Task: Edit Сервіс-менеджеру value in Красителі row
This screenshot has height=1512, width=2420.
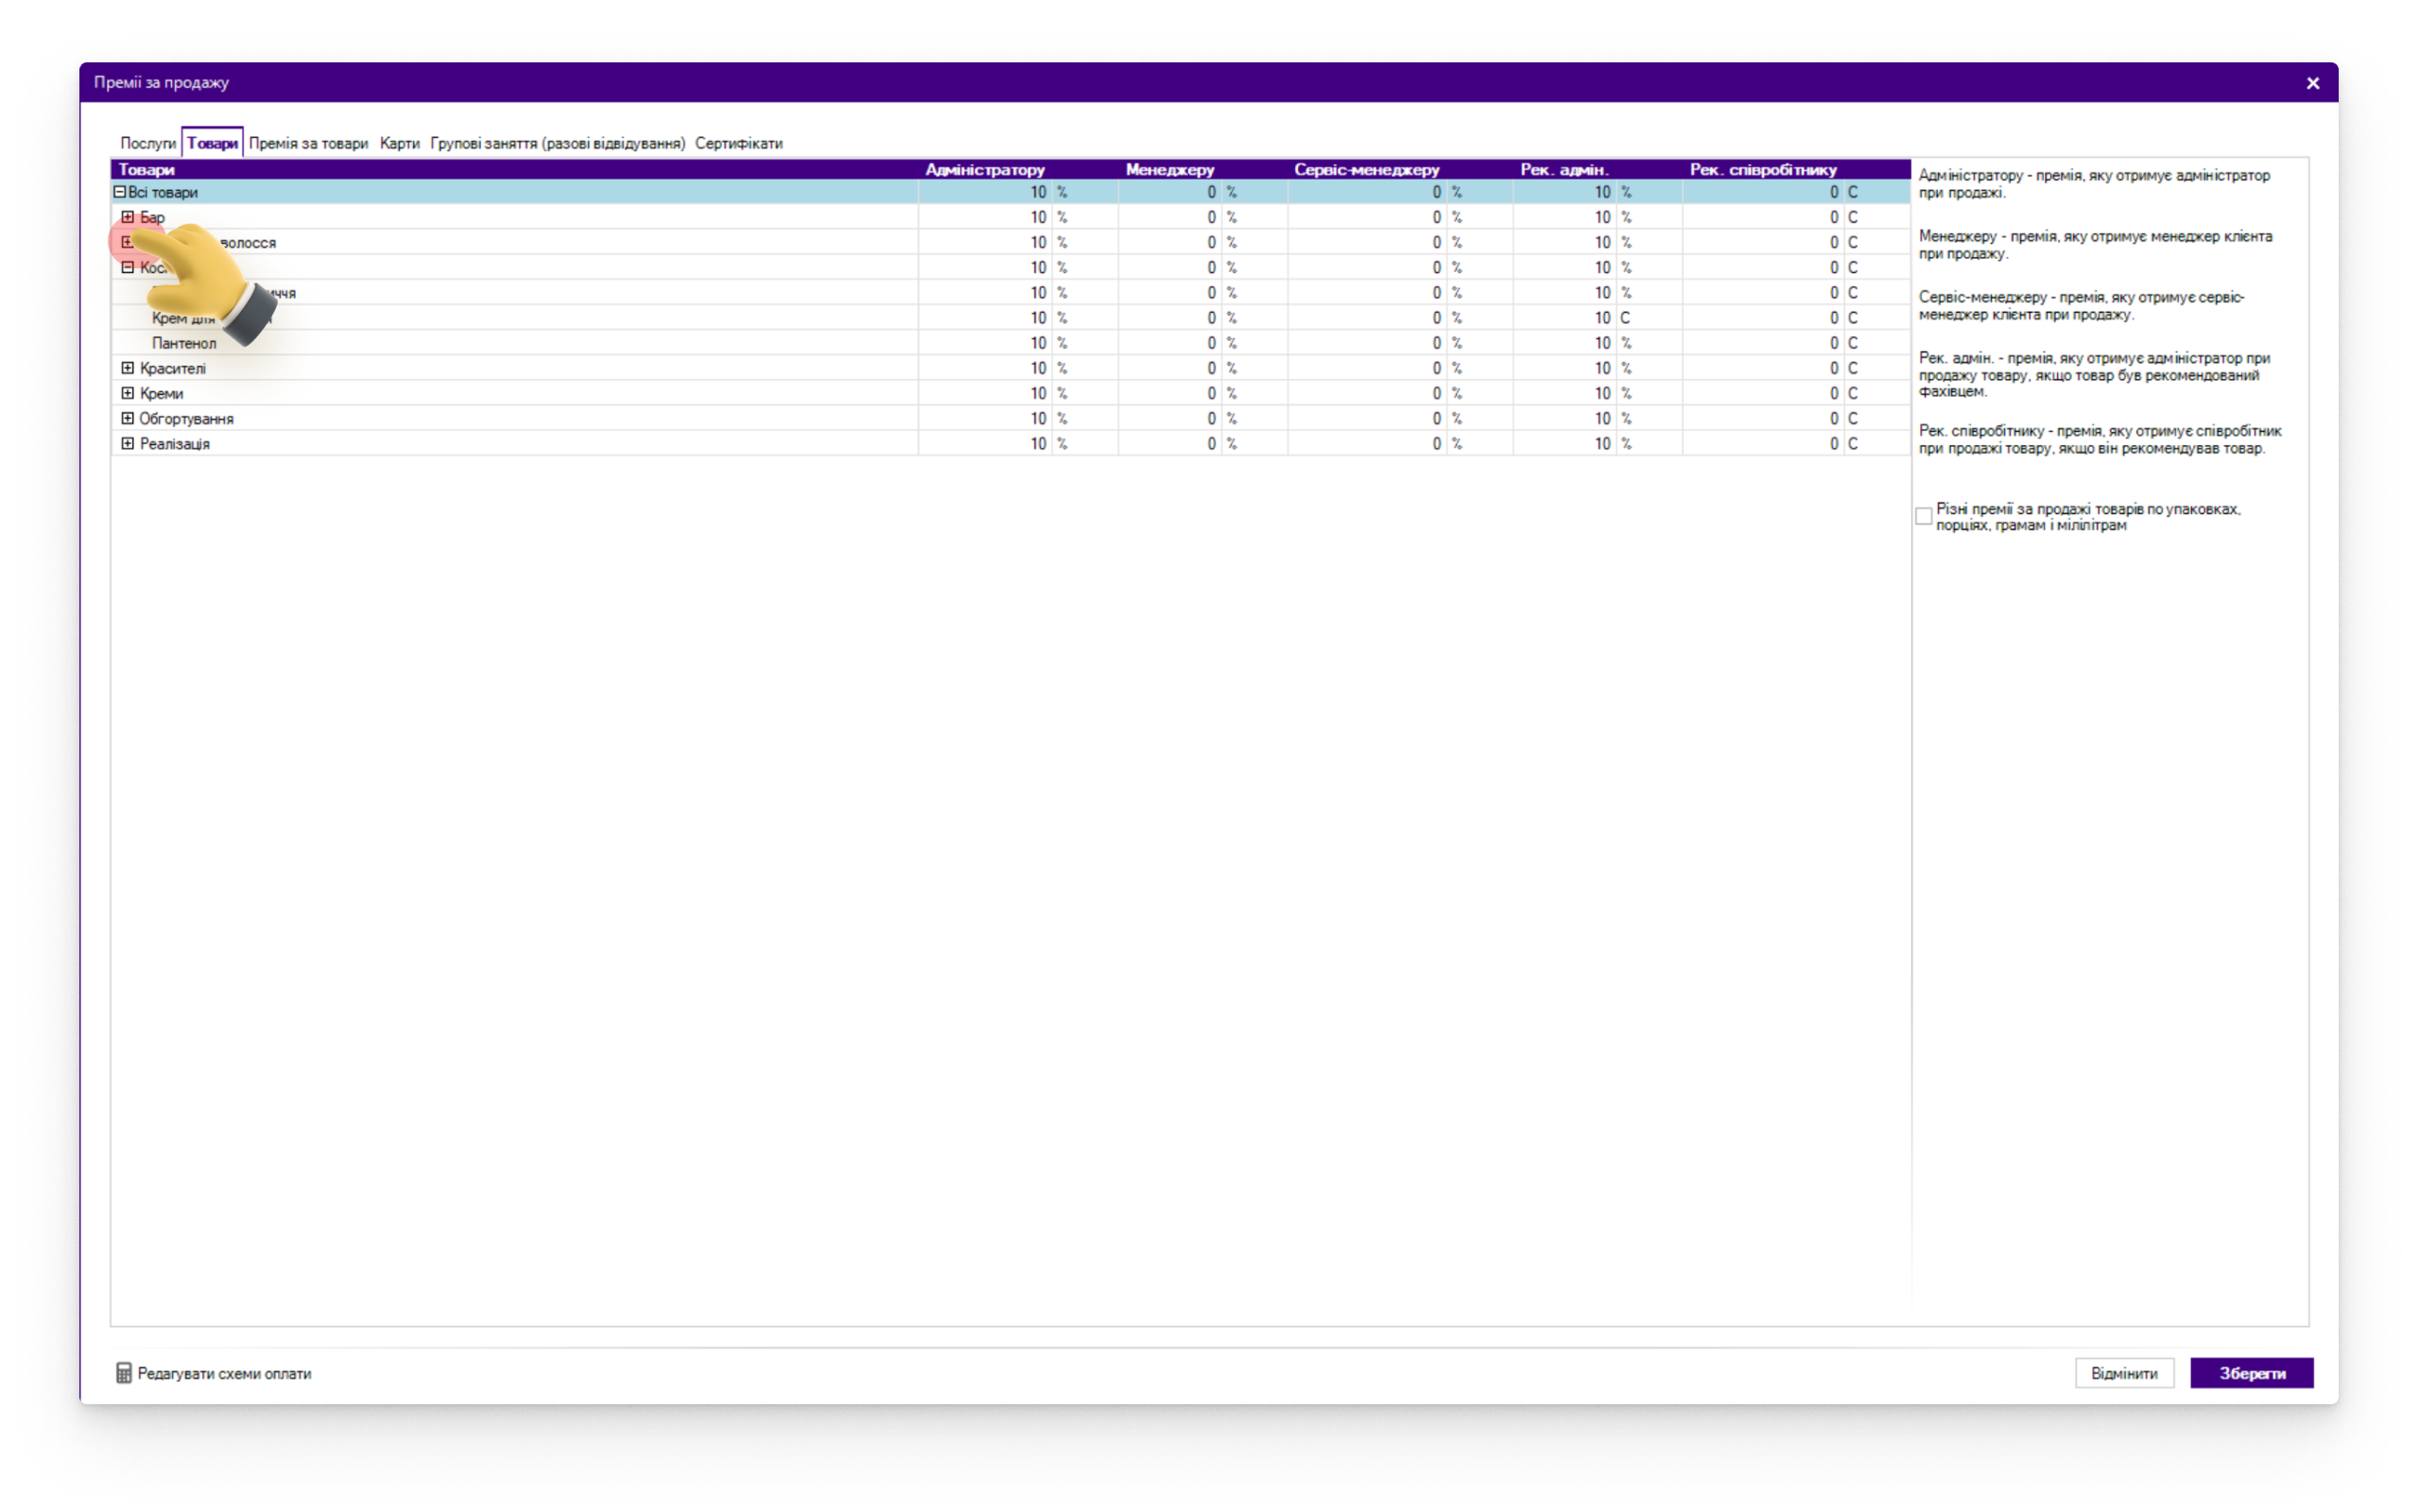Action: [1366, 368]
